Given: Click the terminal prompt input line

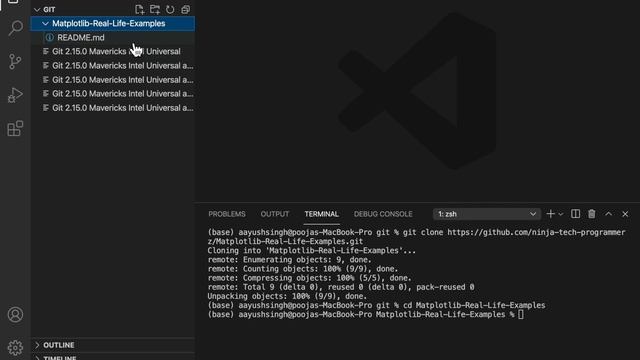Looking at the screenshot, I should click(366, 315).
